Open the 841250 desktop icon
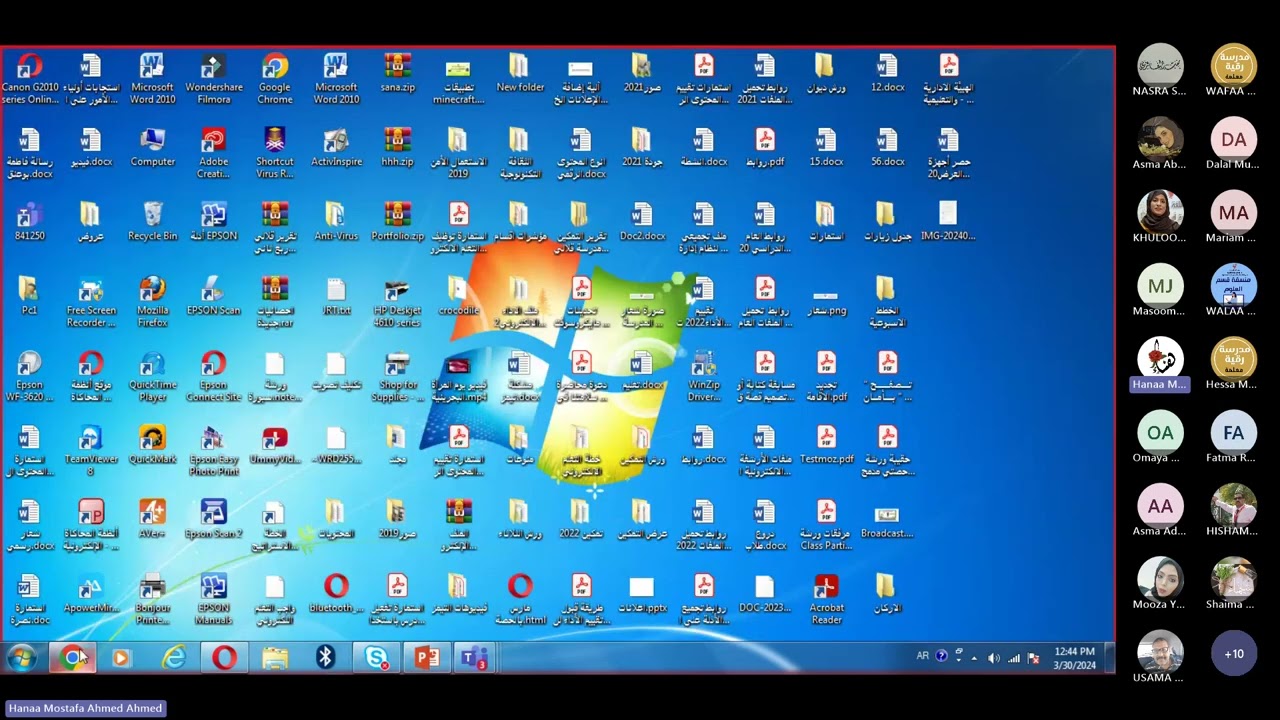Screen dimensions: 1280x720 pos(29,221)
